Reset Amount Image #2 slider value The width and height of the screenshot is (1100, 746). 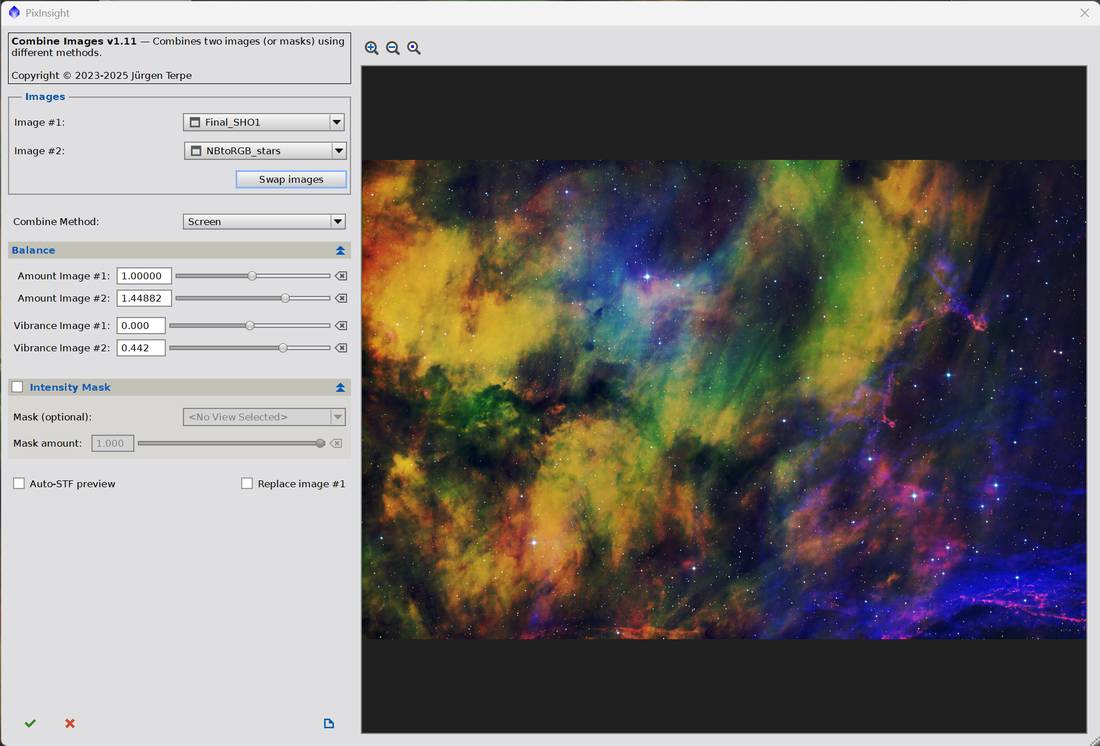(341, 298)
